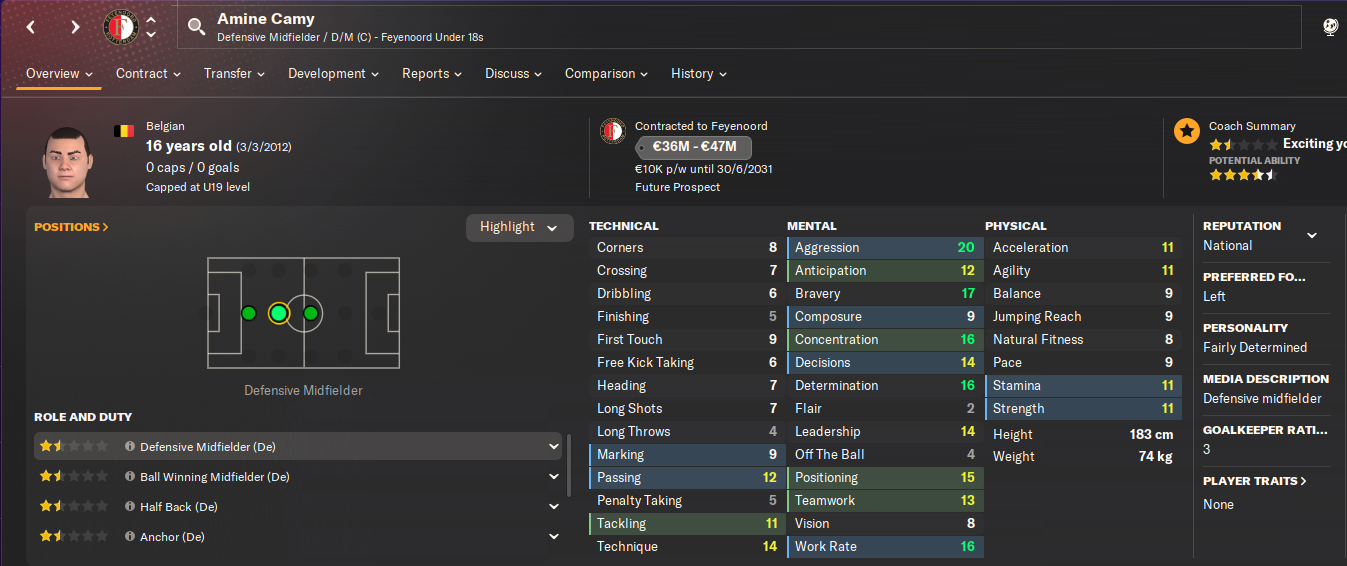This screenshot has width=1347, height=566.
Task: Click the PLAYER TRAITS heading link
Action: tap(1254, 481)
